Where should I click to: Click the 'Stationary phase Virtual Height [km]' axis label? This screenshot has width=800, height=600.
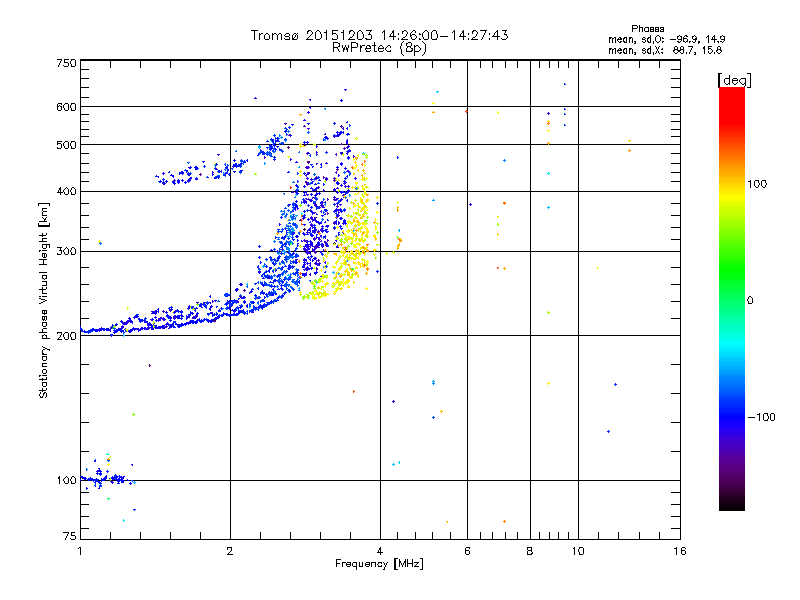[x=44, y=301]
